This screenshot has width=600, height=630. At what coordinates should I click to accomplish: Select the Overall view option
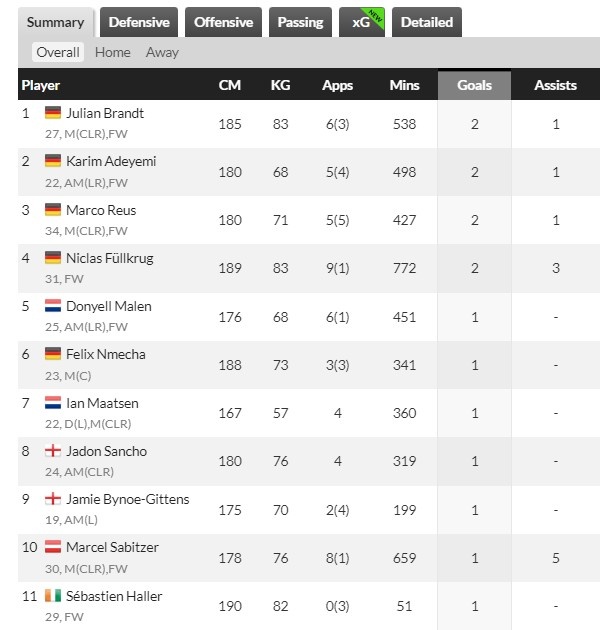pos(58,52)
